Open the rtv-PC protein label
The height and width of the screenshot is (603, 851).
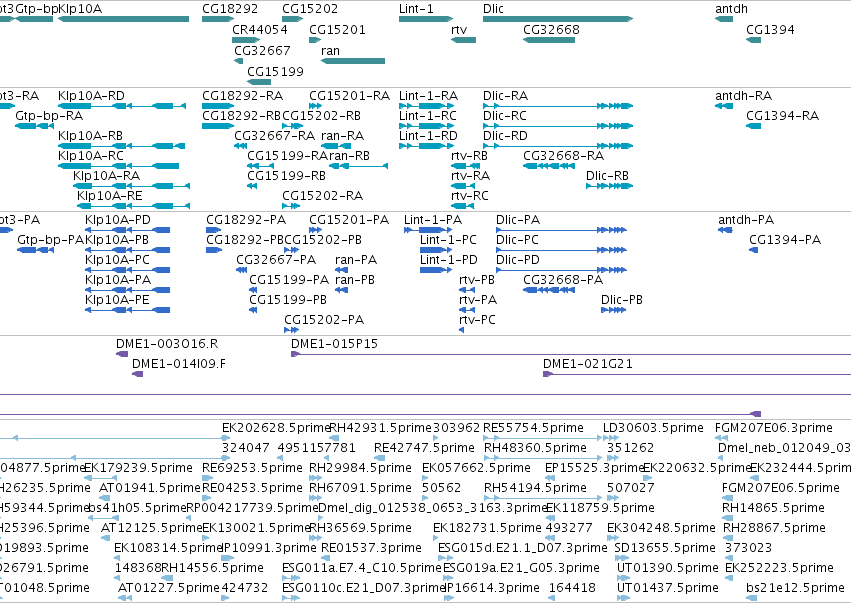pyautogui.click(x=478, y=320)
